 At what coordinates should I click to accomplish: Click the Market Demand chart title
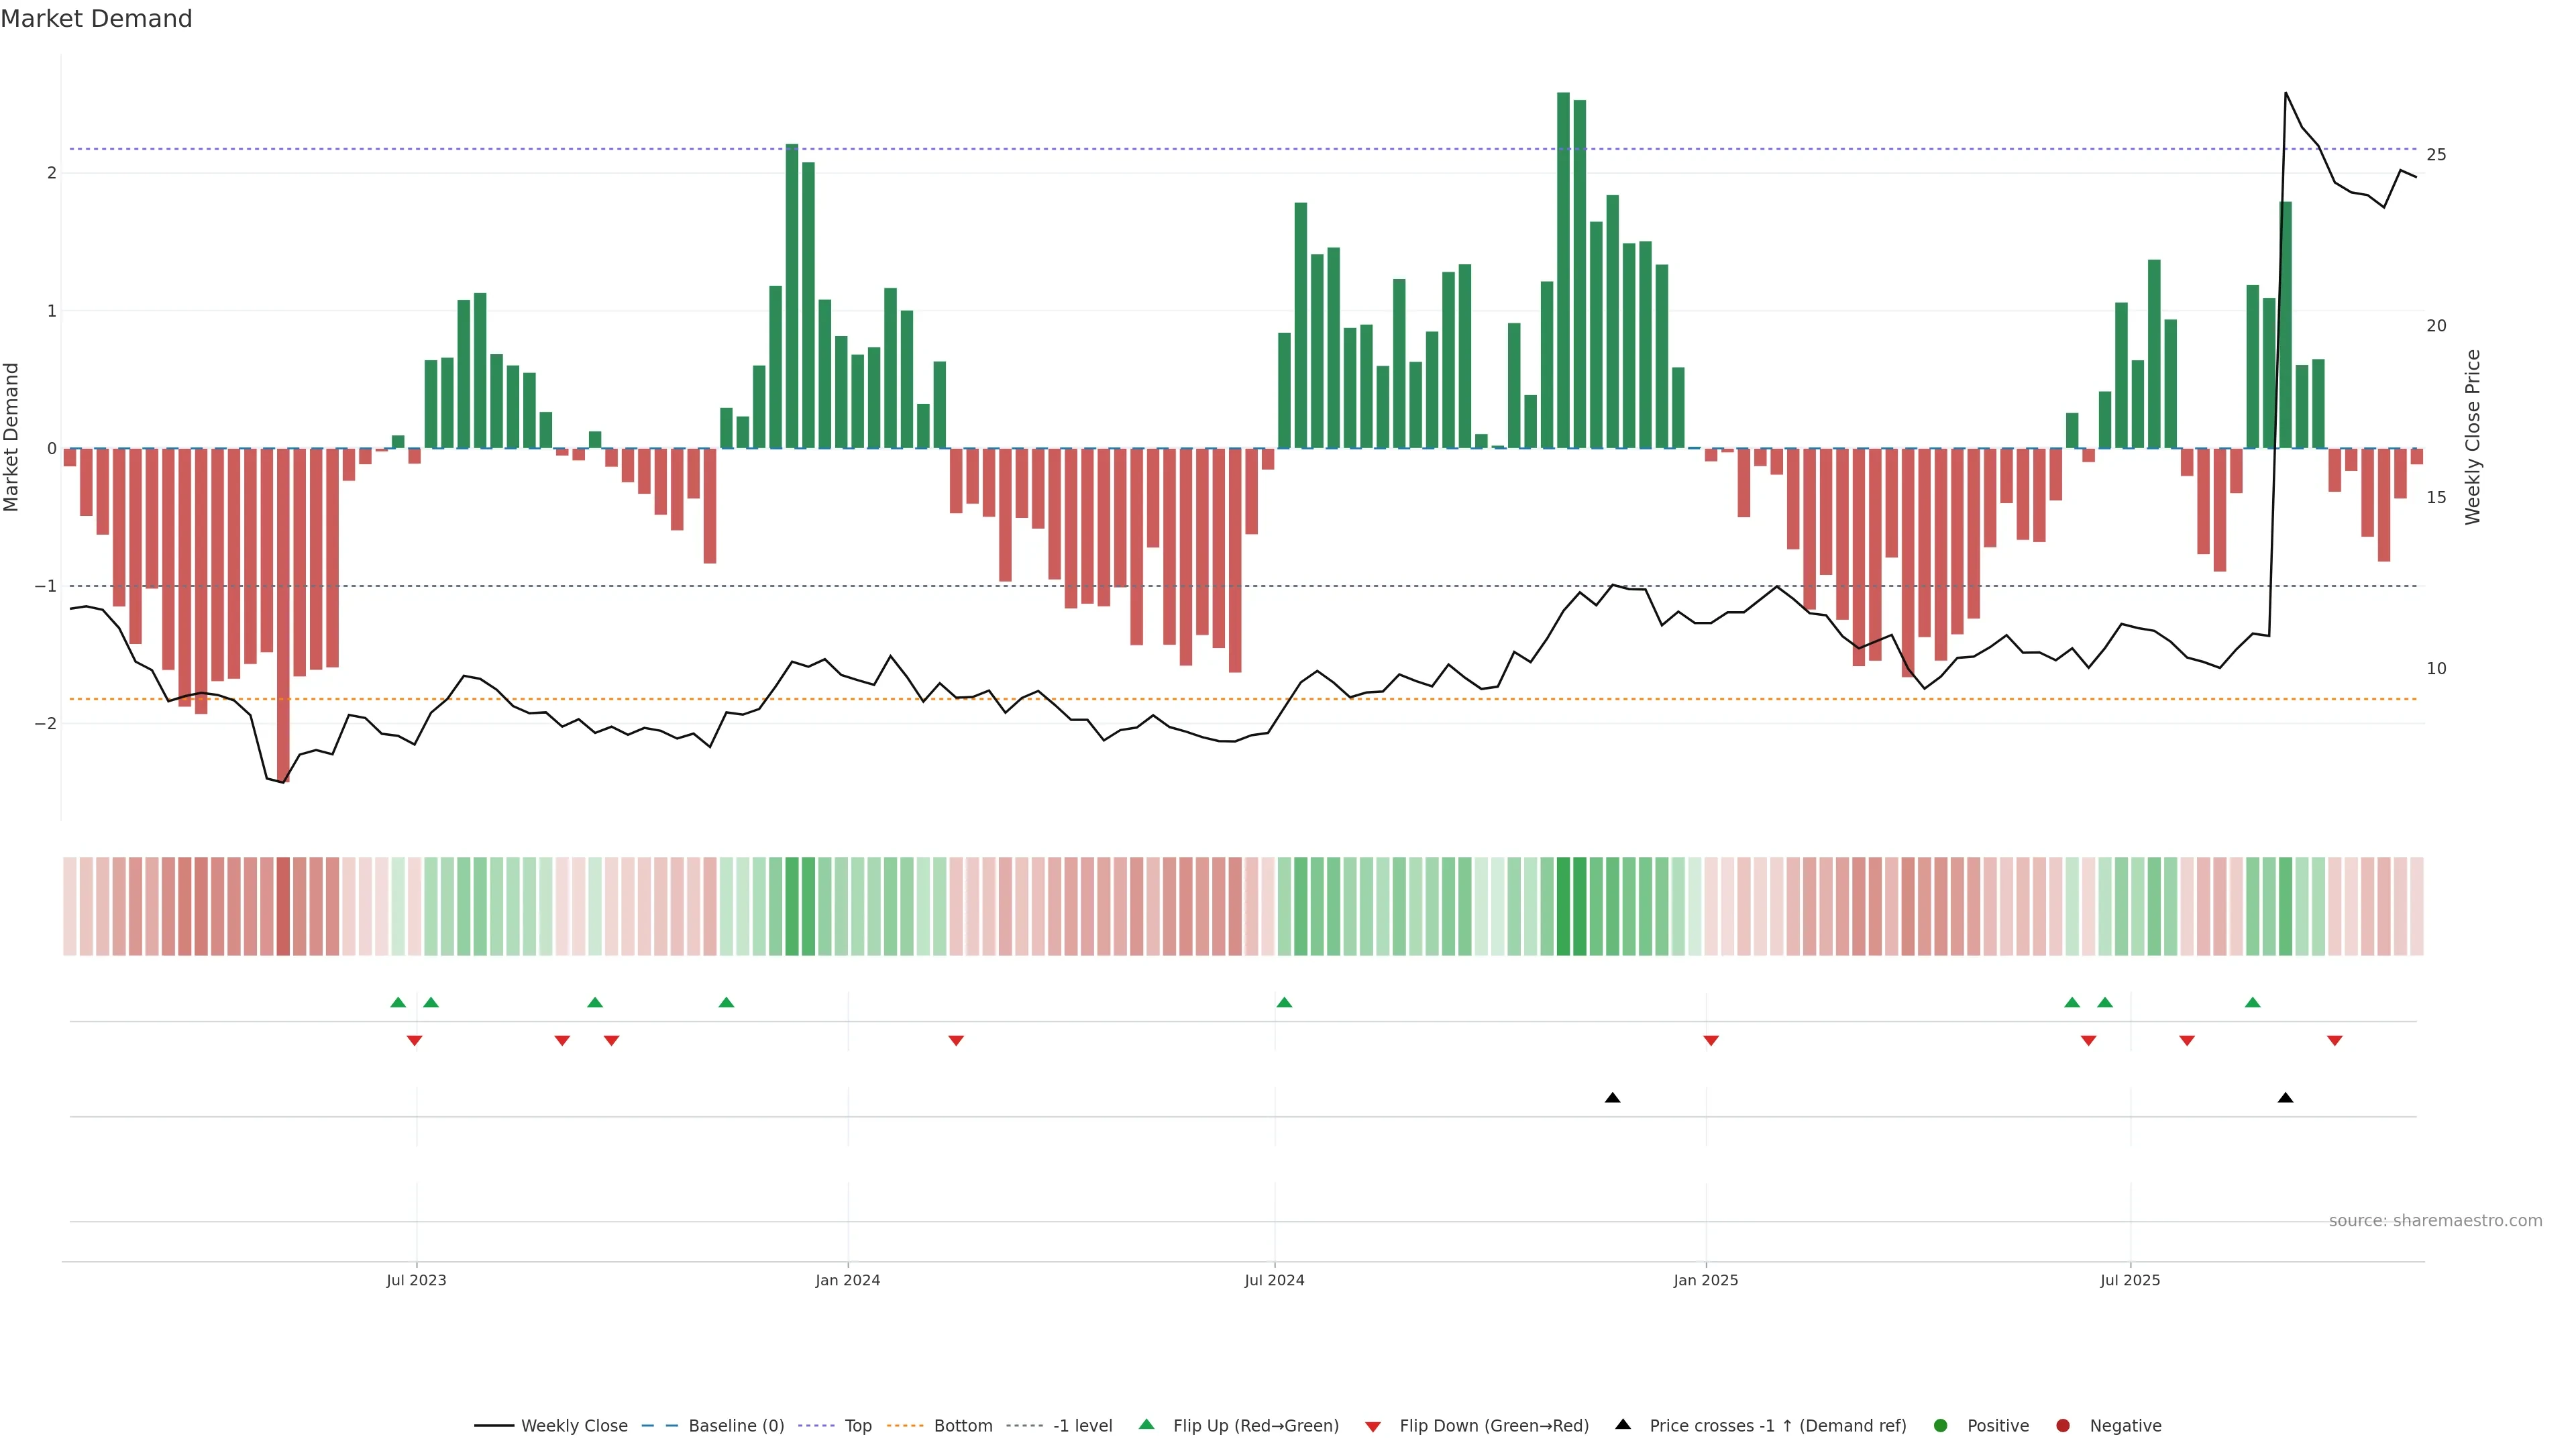[96, 19]
